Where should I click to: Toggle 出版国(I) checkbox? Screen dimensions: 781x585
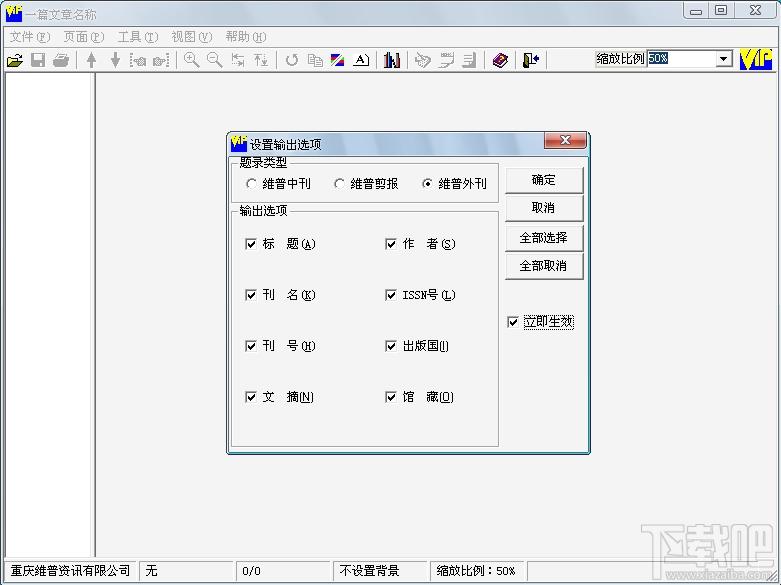(390, 346)
